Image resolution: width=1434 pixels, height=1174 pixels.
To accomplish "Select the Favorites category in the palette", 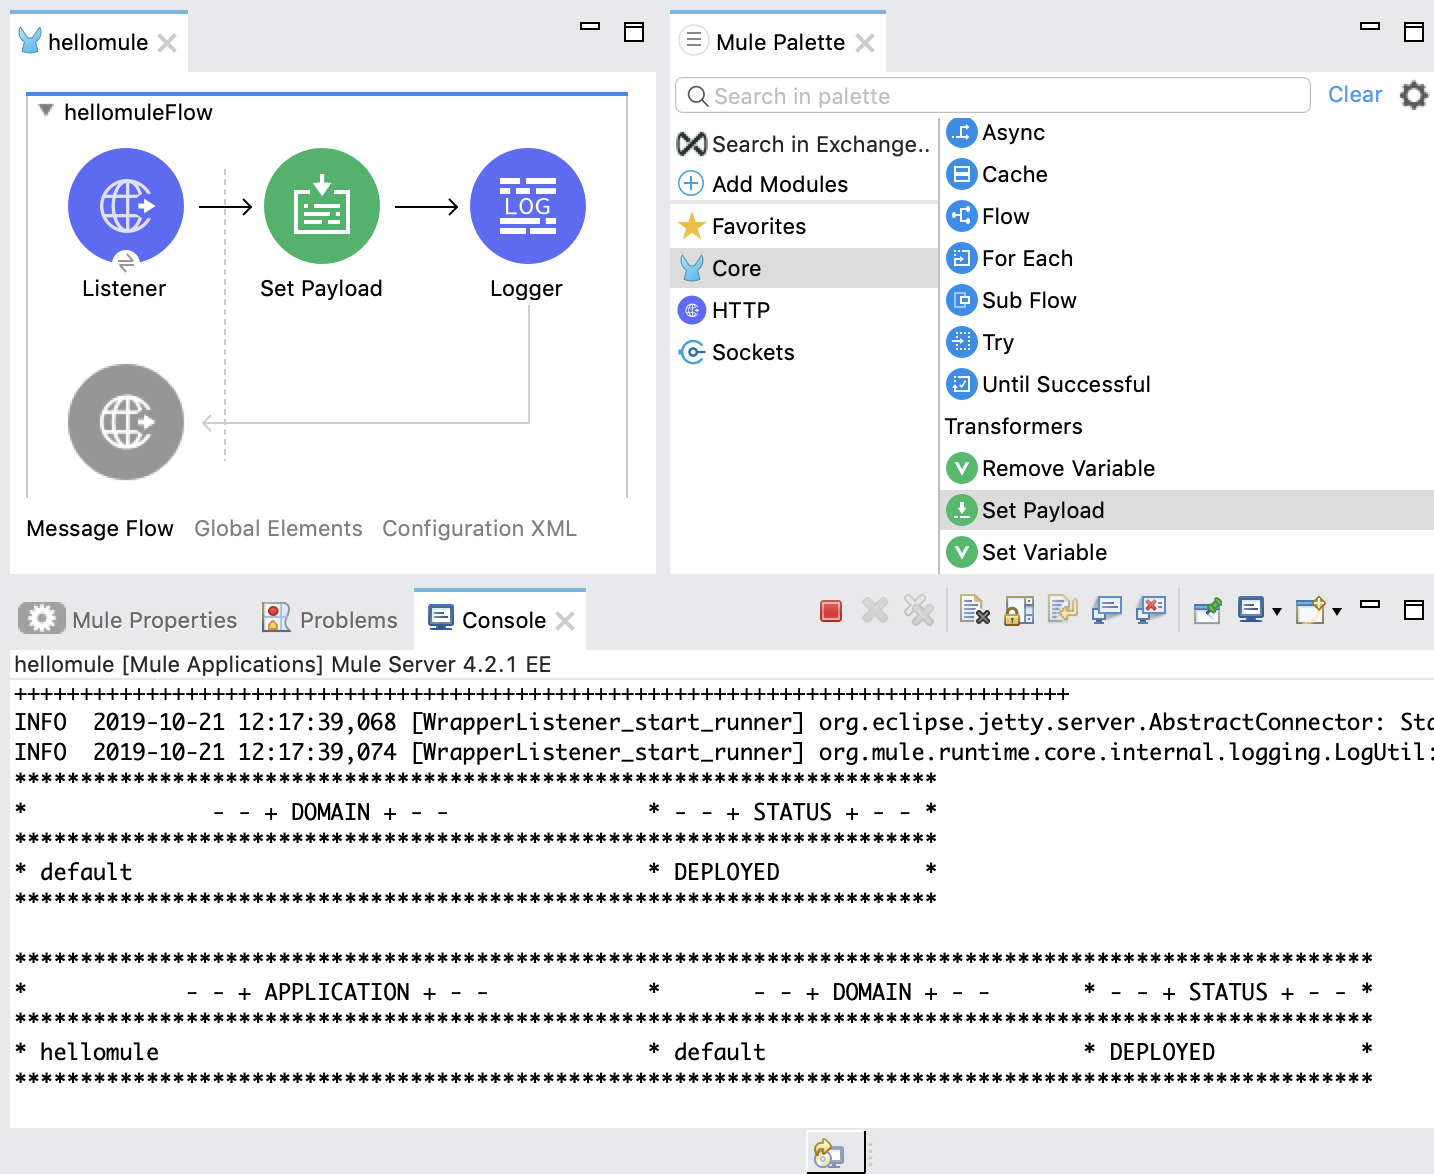I will (x=757, y=226).
